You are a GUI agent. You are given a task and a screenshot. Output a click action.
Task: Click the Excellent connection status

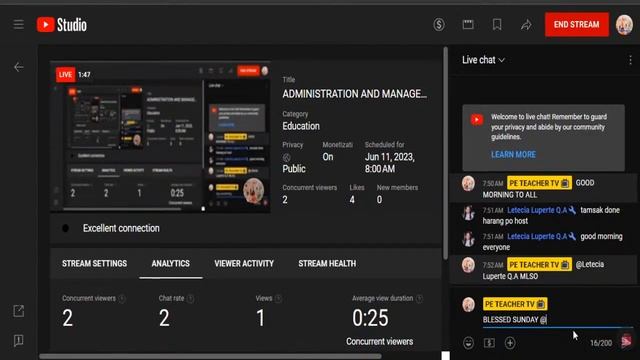pyautogui.click(x=121, y=228)
